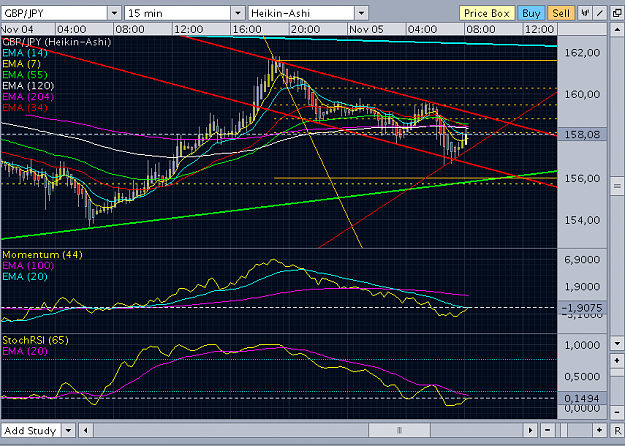Open the GBP/JPY symbol dropdown arrow
Screen dimensions: 625x446
pyautogui.click(x=114, y=13)
